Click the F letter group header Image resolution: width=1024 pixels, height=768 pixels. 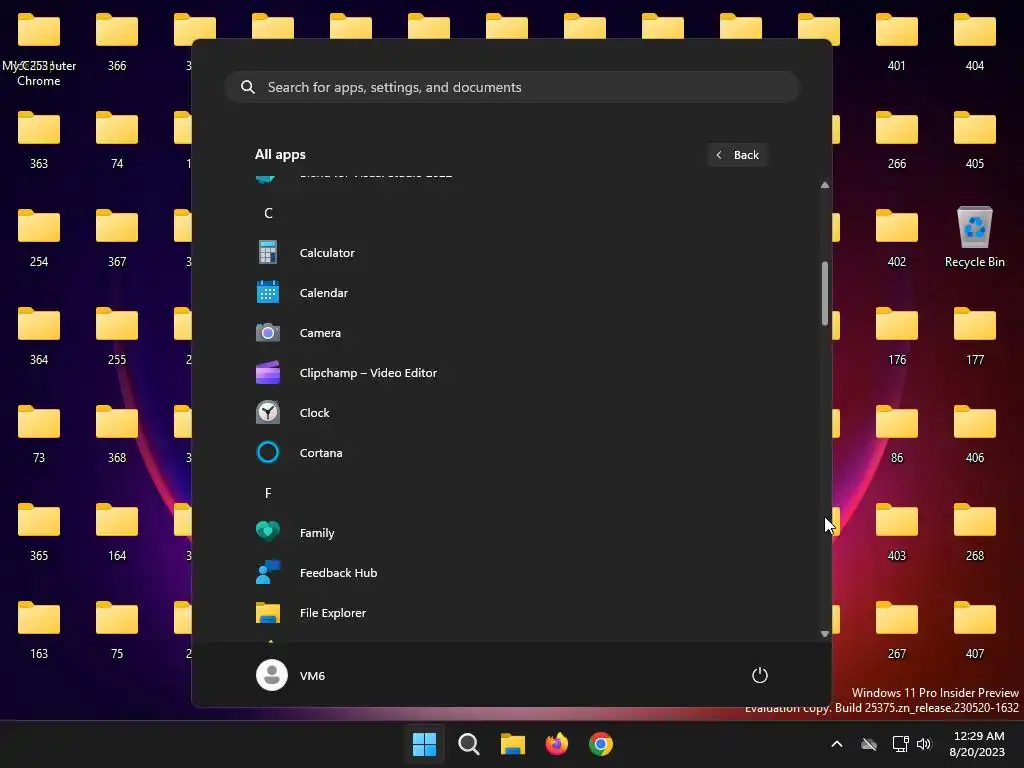[x=268, y=493]
